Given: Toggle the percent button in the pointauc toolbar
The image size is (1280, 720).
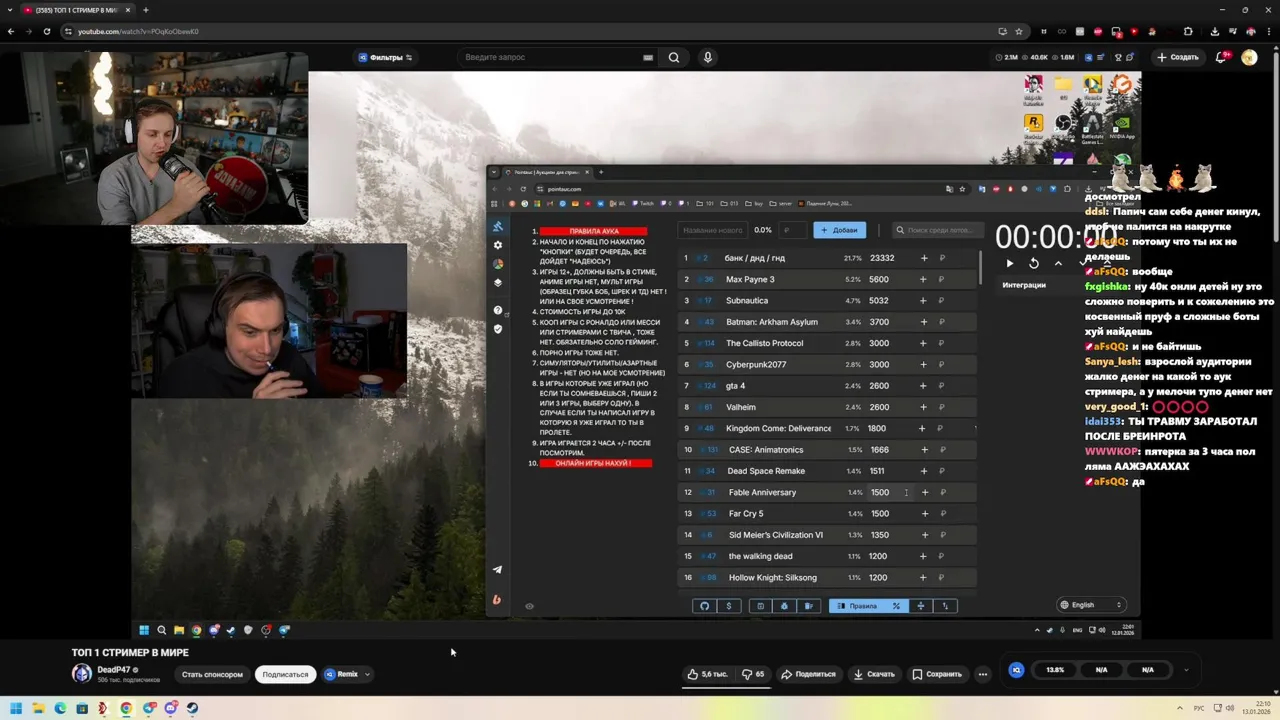Looking at the screenshot, I should (896, 606).
